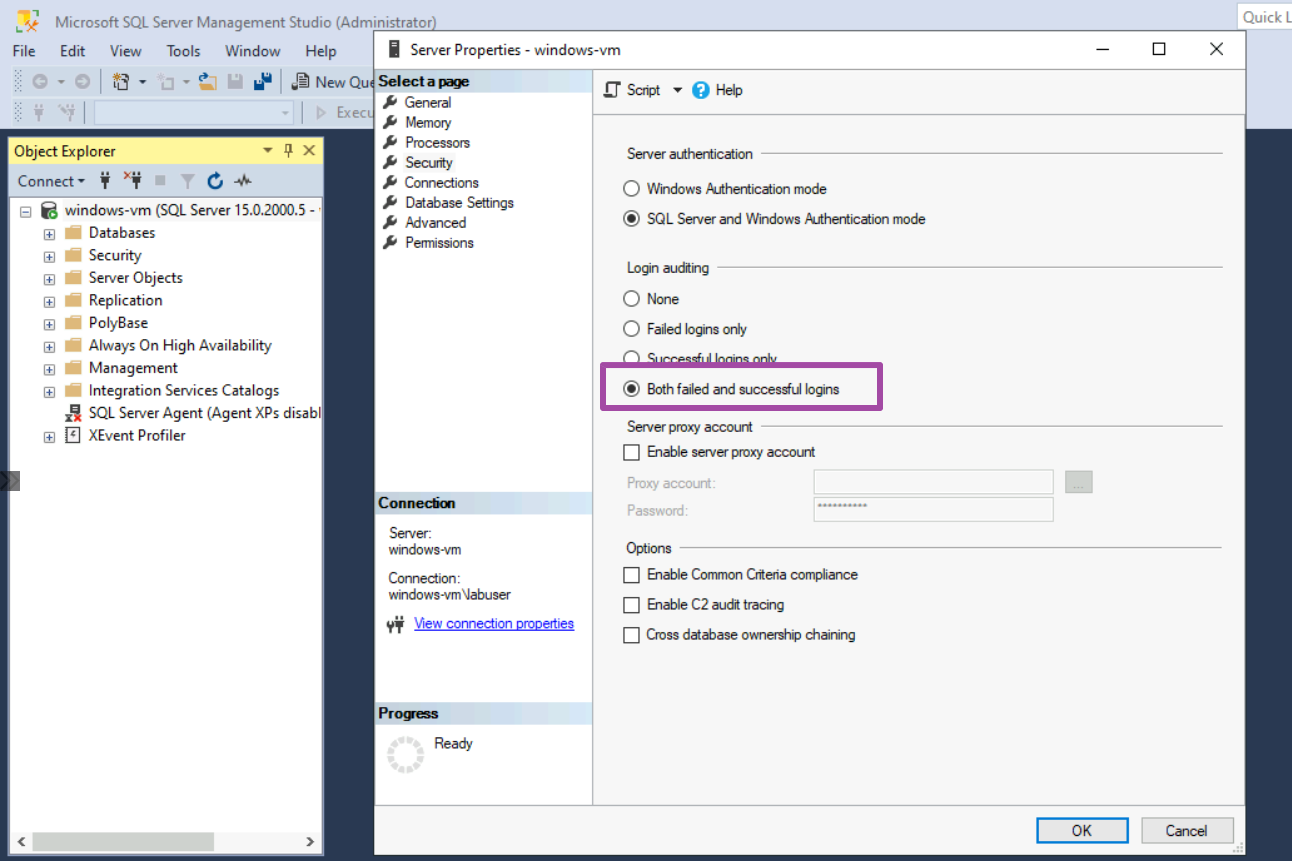Expand the Databases node
Viewport: 1292px width, 861px height.
click(49, 233)
